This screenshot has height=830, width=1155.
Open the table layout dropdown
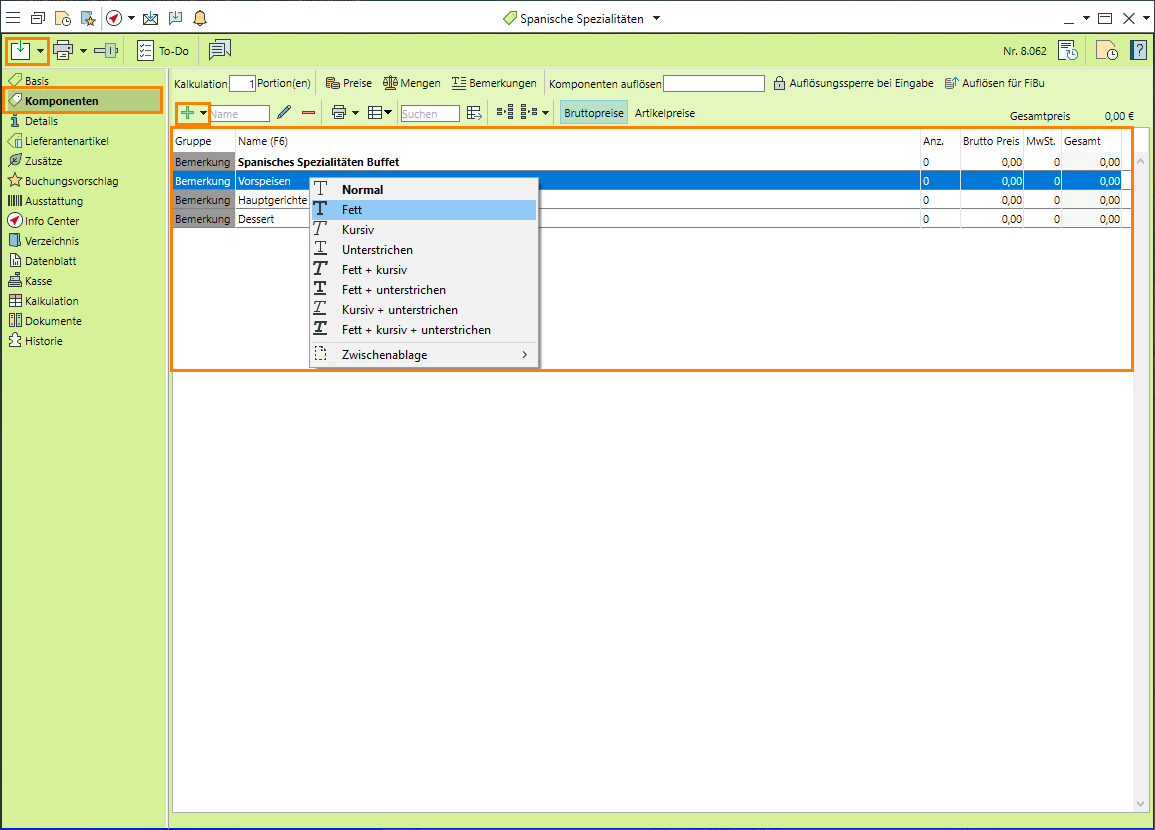pyautogui.click(x=380, y=113)
